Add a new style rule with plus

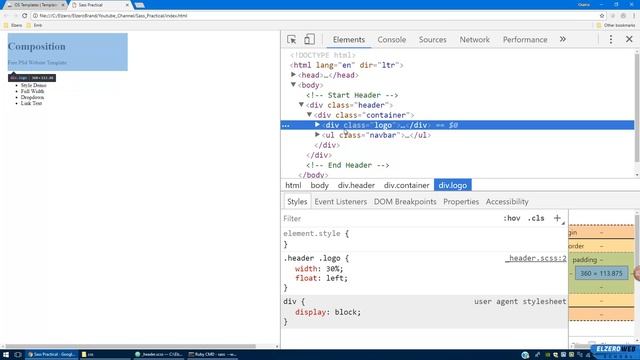click(x=557, y=218)
